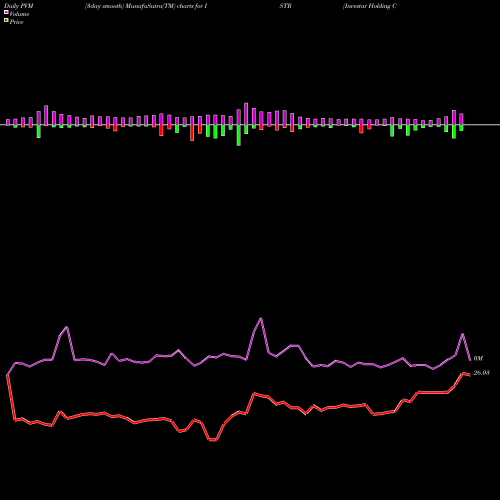Click the '0M' volume value label
The width and height of the screenshot is (500, 500).
478,359
